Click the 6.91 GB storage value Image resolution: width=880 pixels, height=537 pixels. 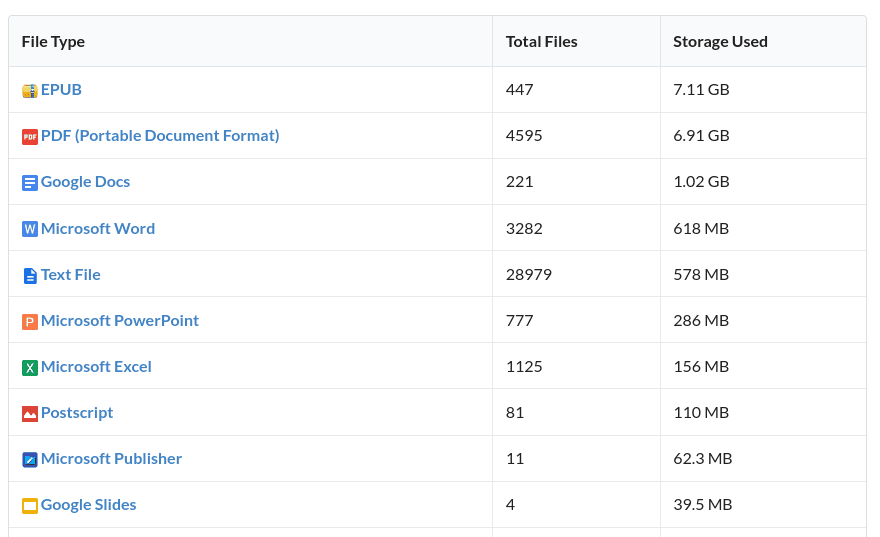701,135
